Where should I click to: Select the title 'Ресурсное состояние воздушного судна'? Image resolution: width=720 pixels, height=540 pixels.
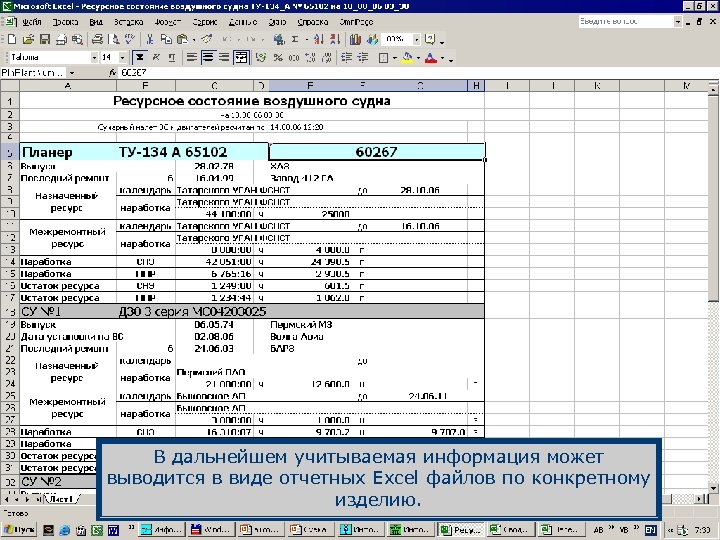click(252, 101)
